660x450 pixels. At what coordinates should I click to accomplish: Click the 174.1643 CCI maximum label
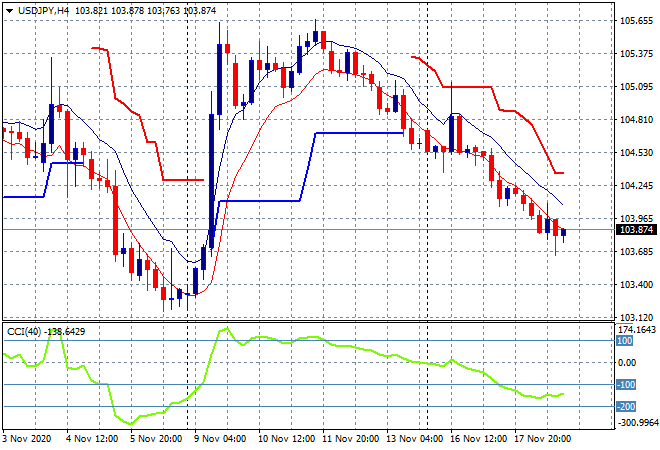637,329
